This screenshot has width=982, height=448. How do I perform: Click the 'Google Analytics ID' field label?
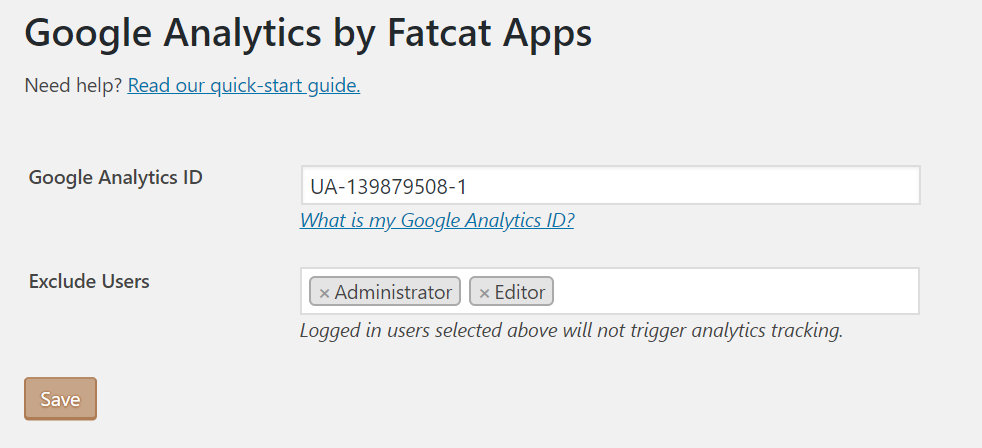116,178
